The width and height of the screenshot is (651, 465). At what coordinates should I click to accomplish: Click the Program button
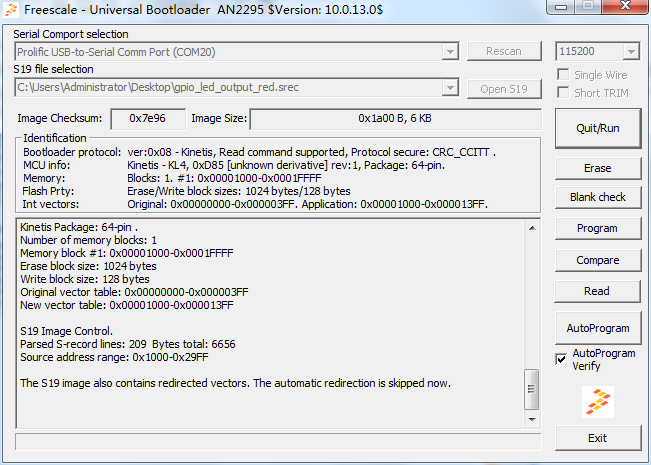(x=598, y=228)
